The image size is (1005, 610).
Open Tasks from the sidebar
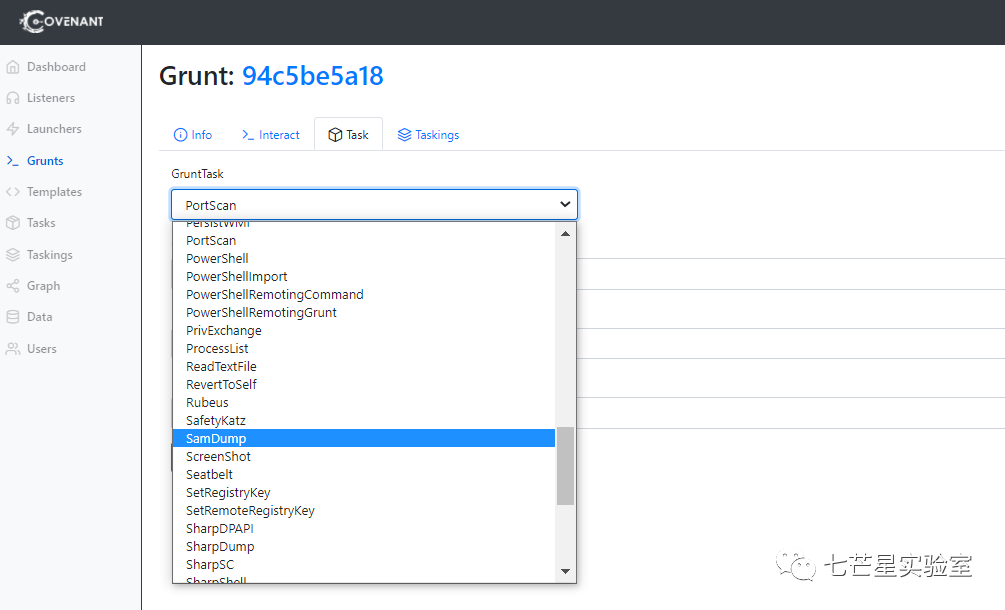coord(41,223)
